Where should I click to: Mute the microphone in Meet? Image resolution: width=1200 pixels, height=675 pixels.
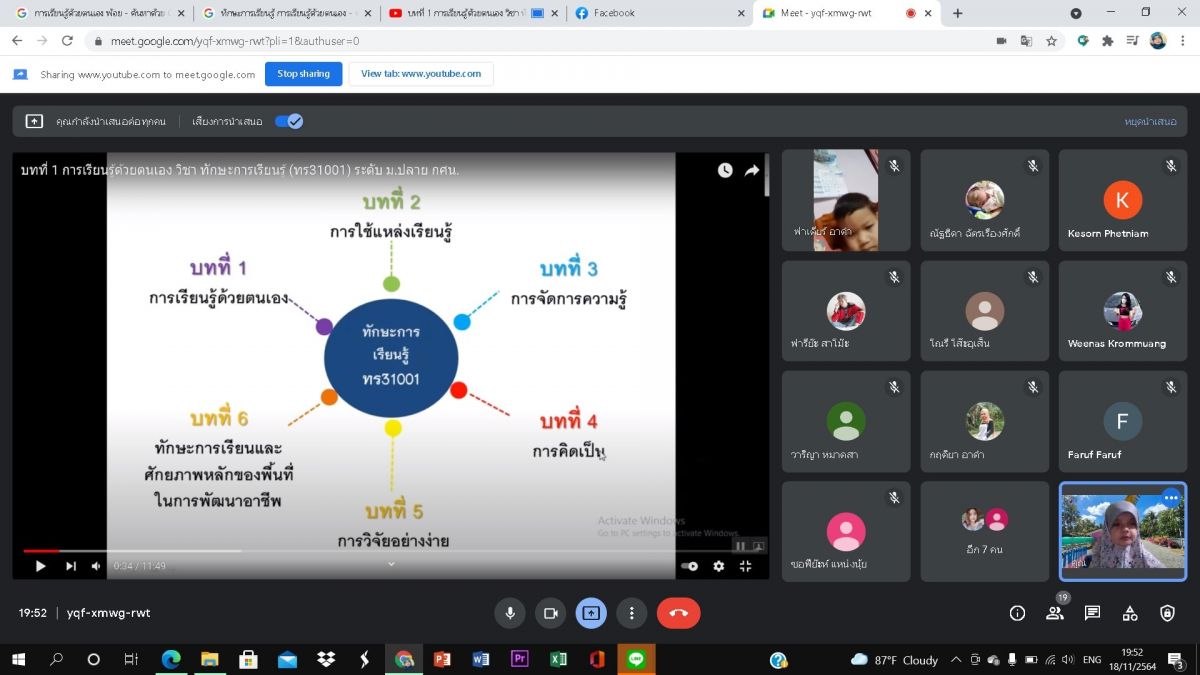pos(510,613)
